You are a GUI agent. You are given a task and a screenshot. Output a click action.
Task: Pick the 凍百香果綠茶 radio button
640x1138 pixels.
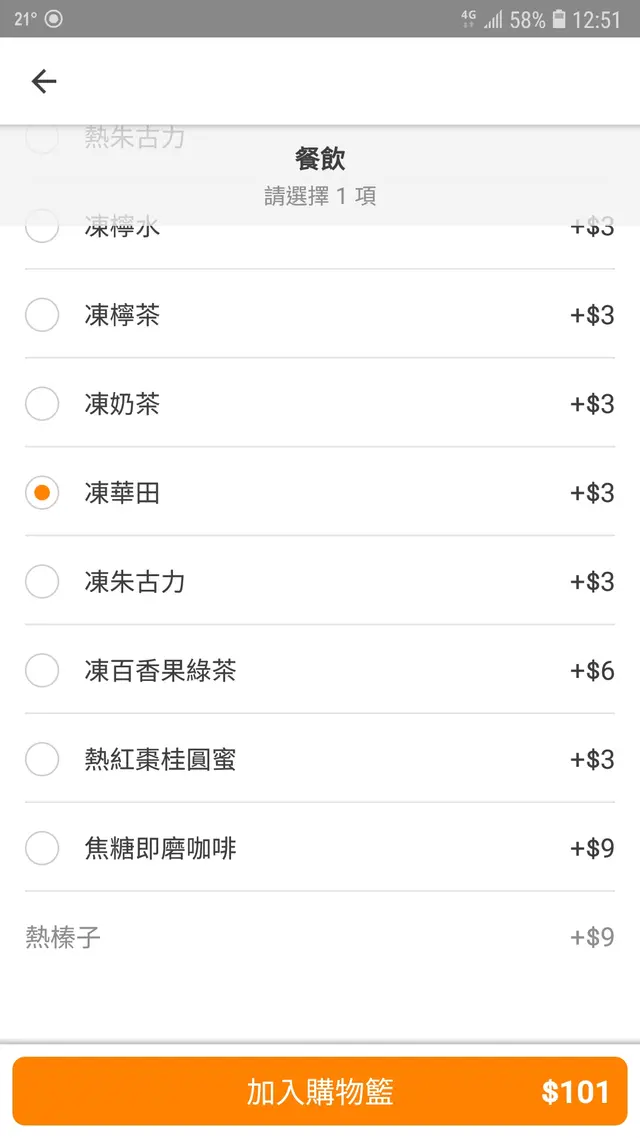(x=42, y=671)
